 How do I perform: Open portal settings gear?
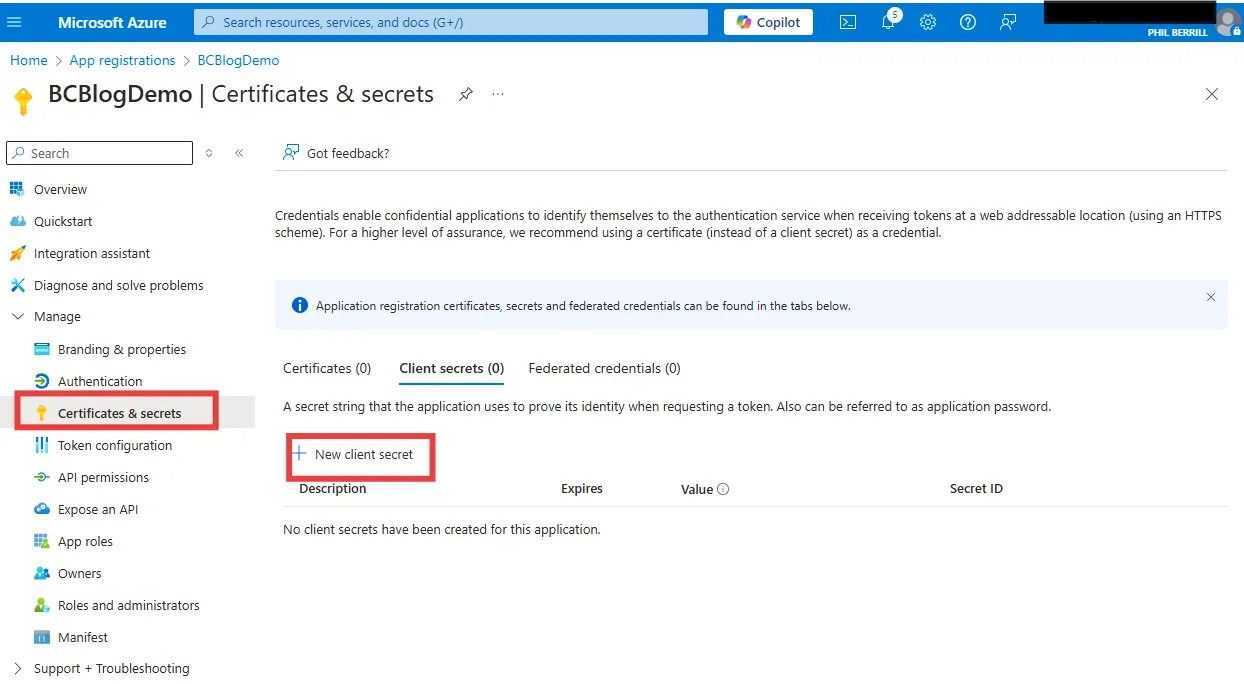[928, 22]
